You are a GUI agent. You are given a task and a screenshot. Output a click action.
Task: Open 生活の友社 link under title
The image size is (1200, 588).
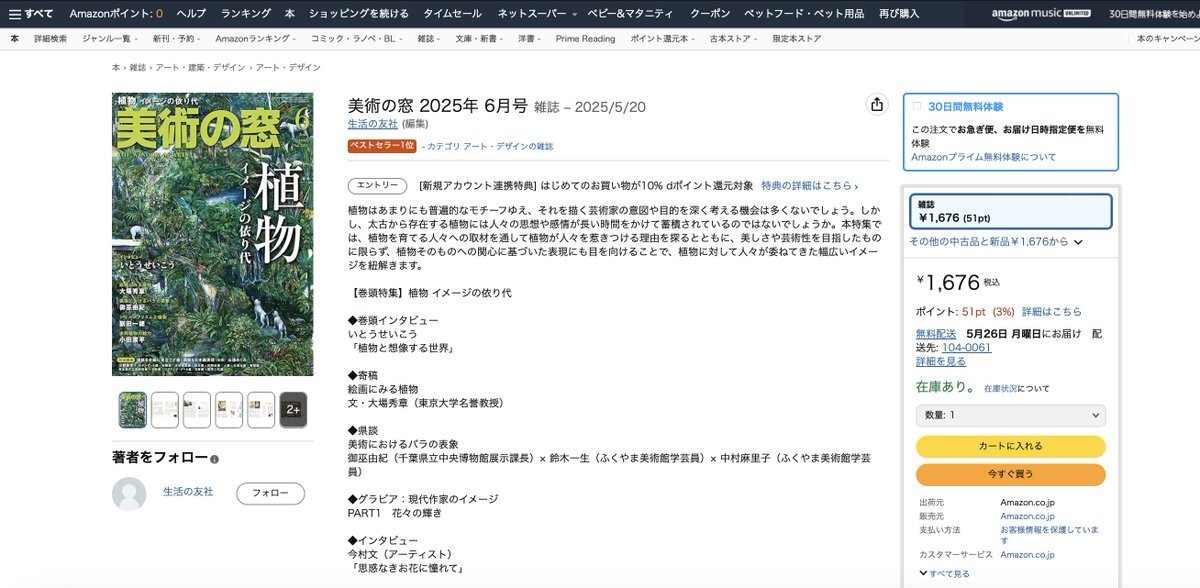(x=373, y=124)
